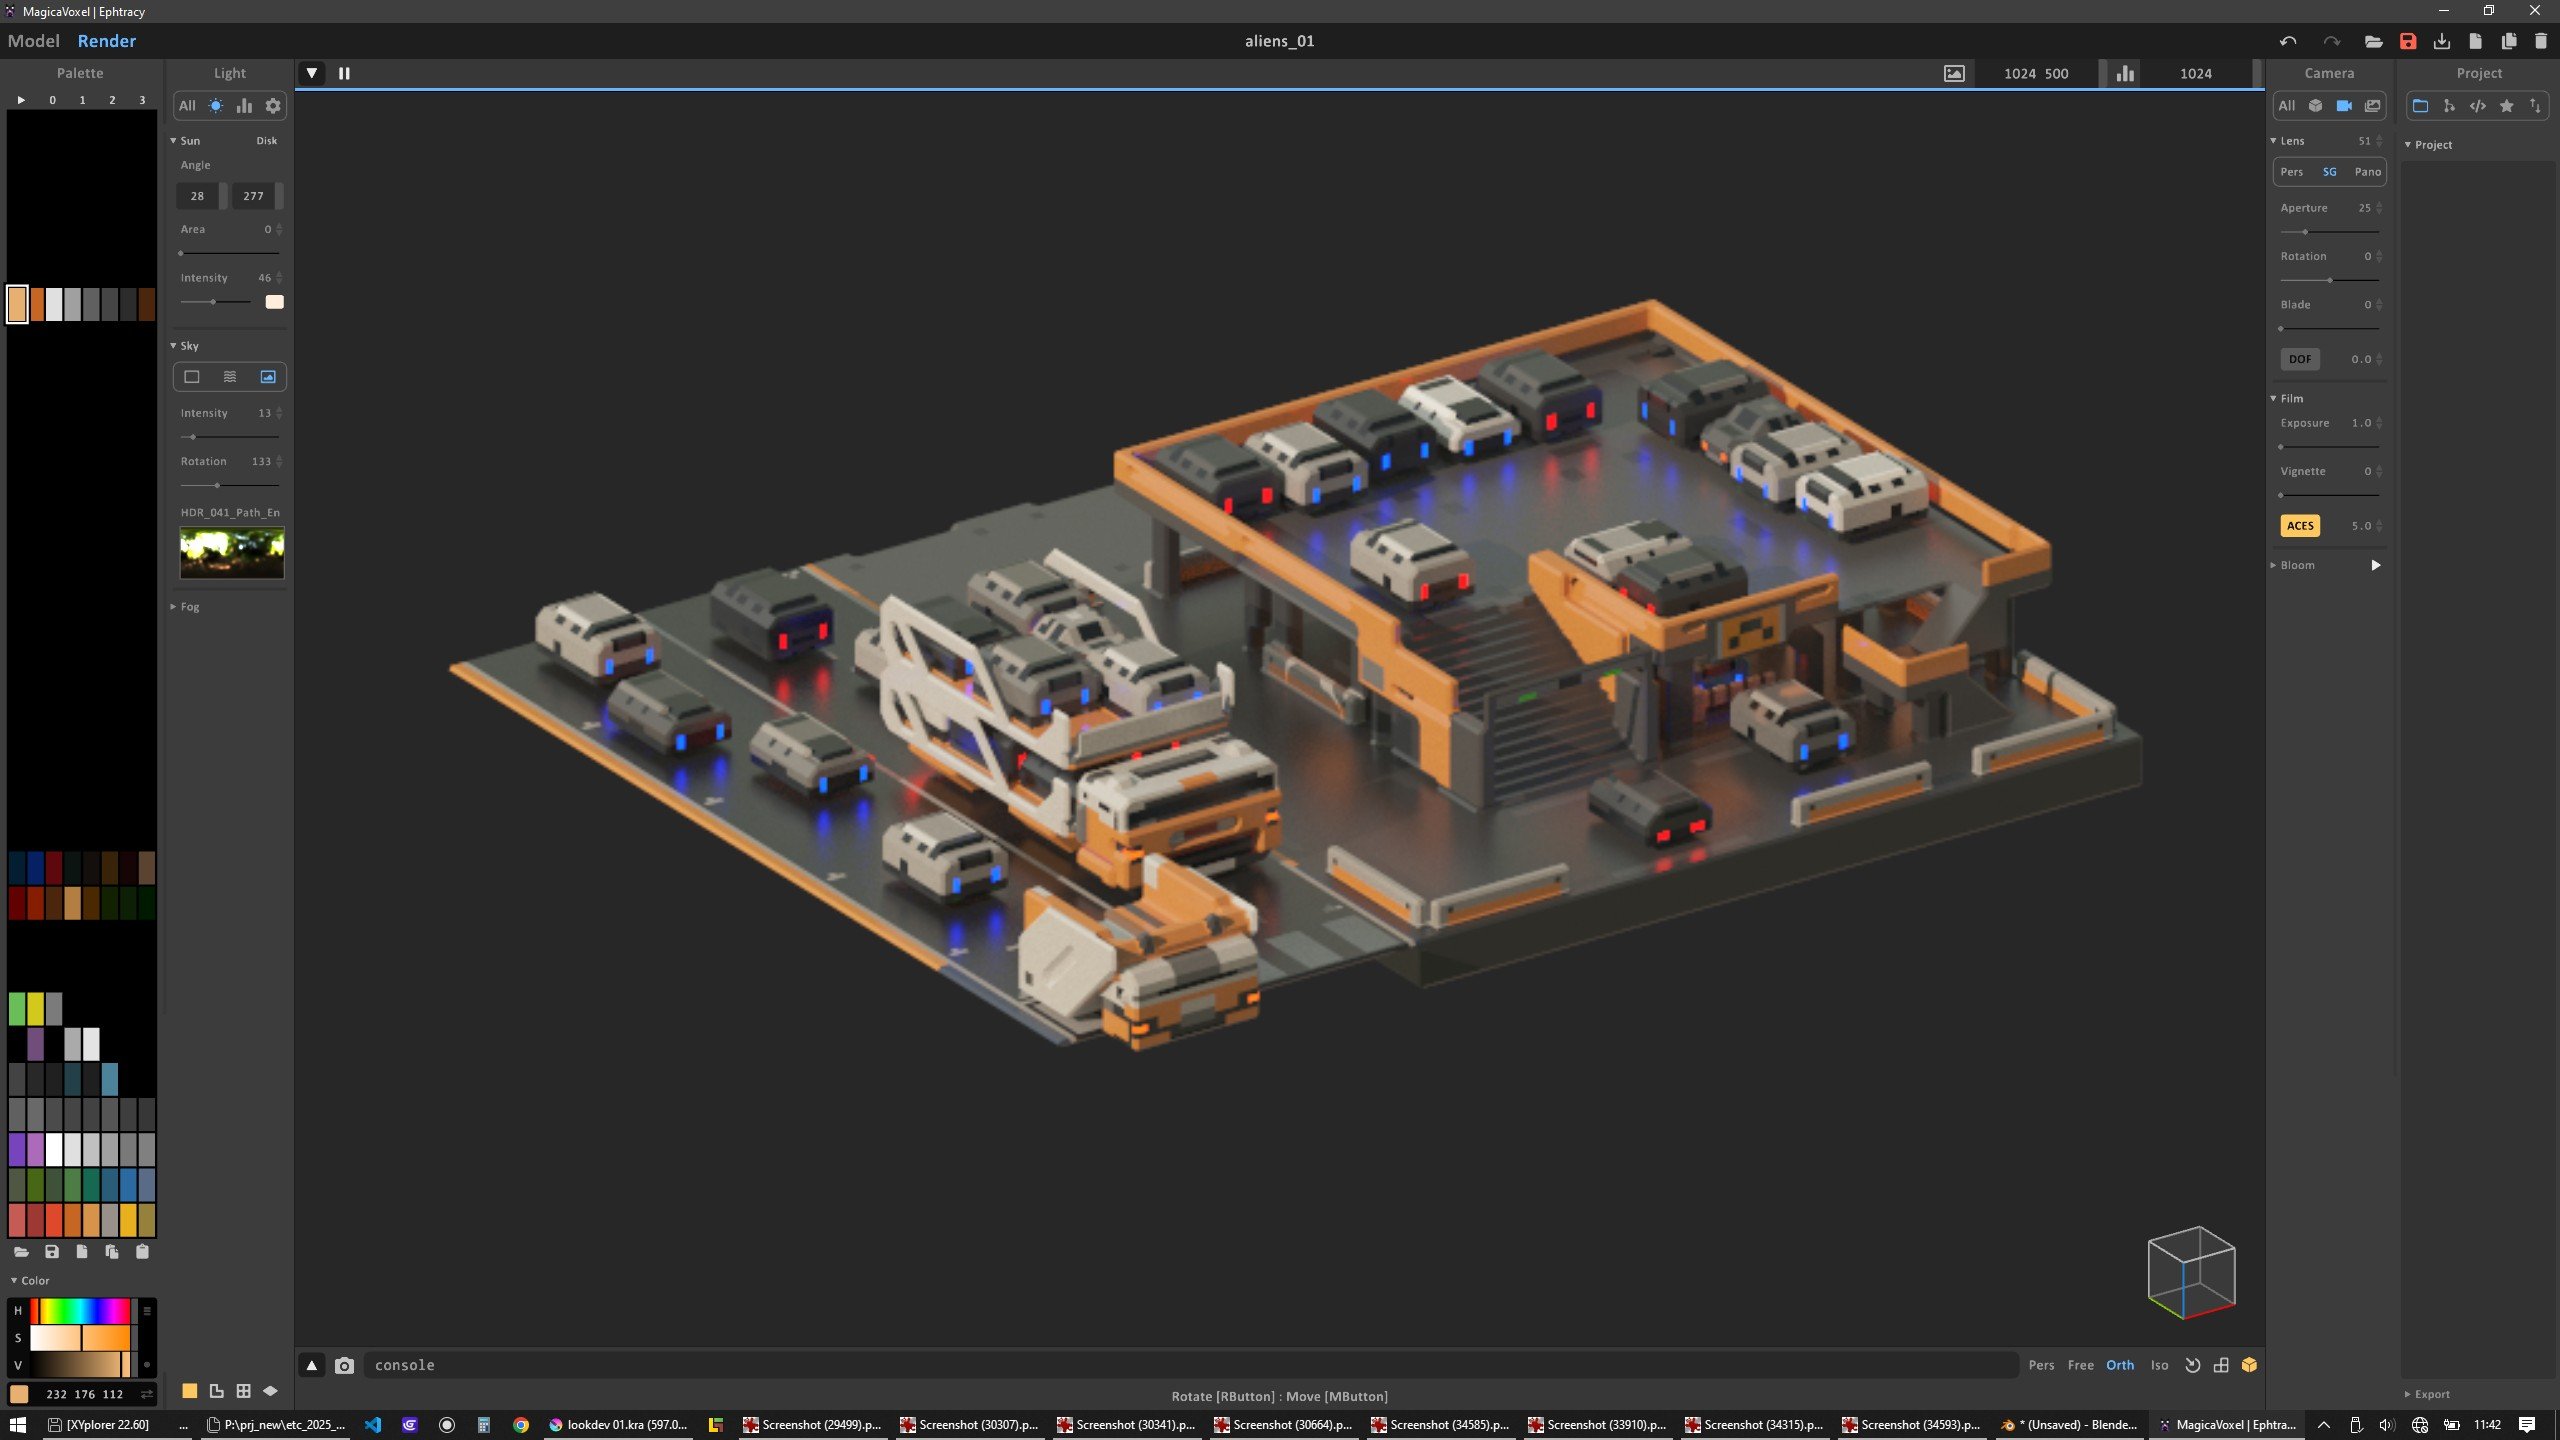Select HDR image sky mode
Viewport: 2560px width, 1440px height.
click(x=268, y=377)
